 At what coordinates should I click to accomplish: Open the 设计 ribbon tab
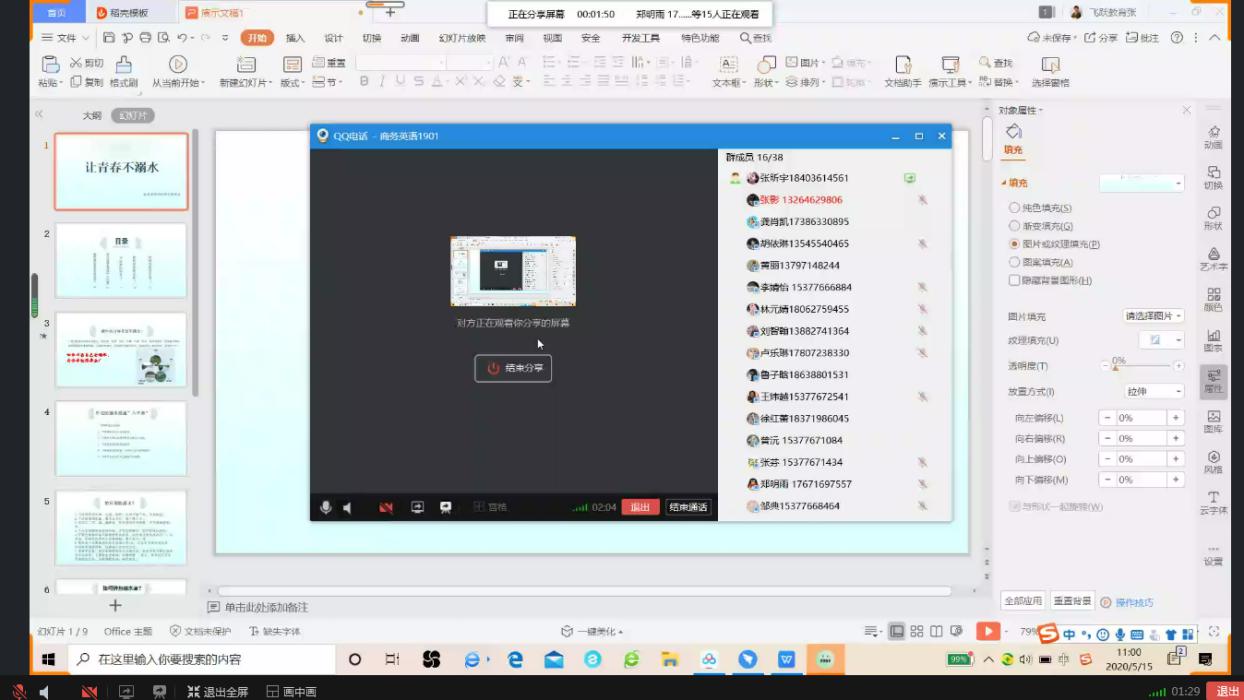333,38
